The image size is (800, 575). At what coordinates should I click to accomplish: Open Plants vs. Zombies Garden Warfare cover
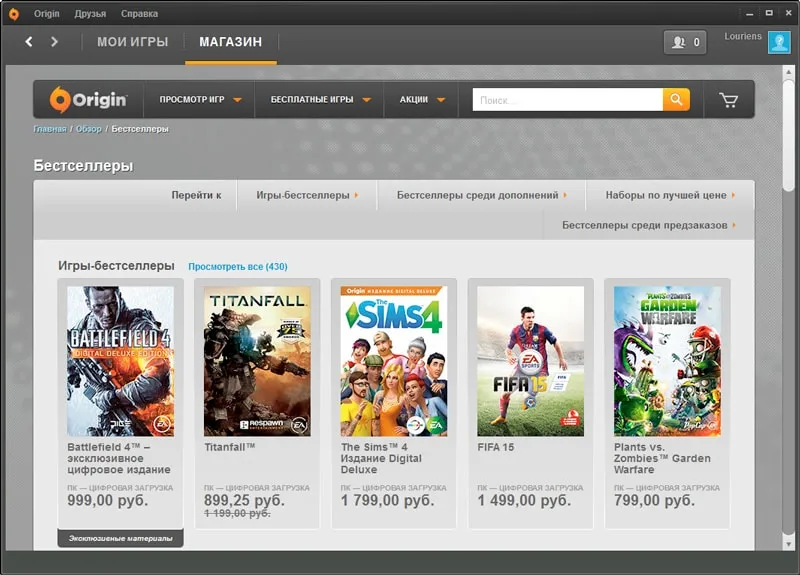(x=667, y=361)
